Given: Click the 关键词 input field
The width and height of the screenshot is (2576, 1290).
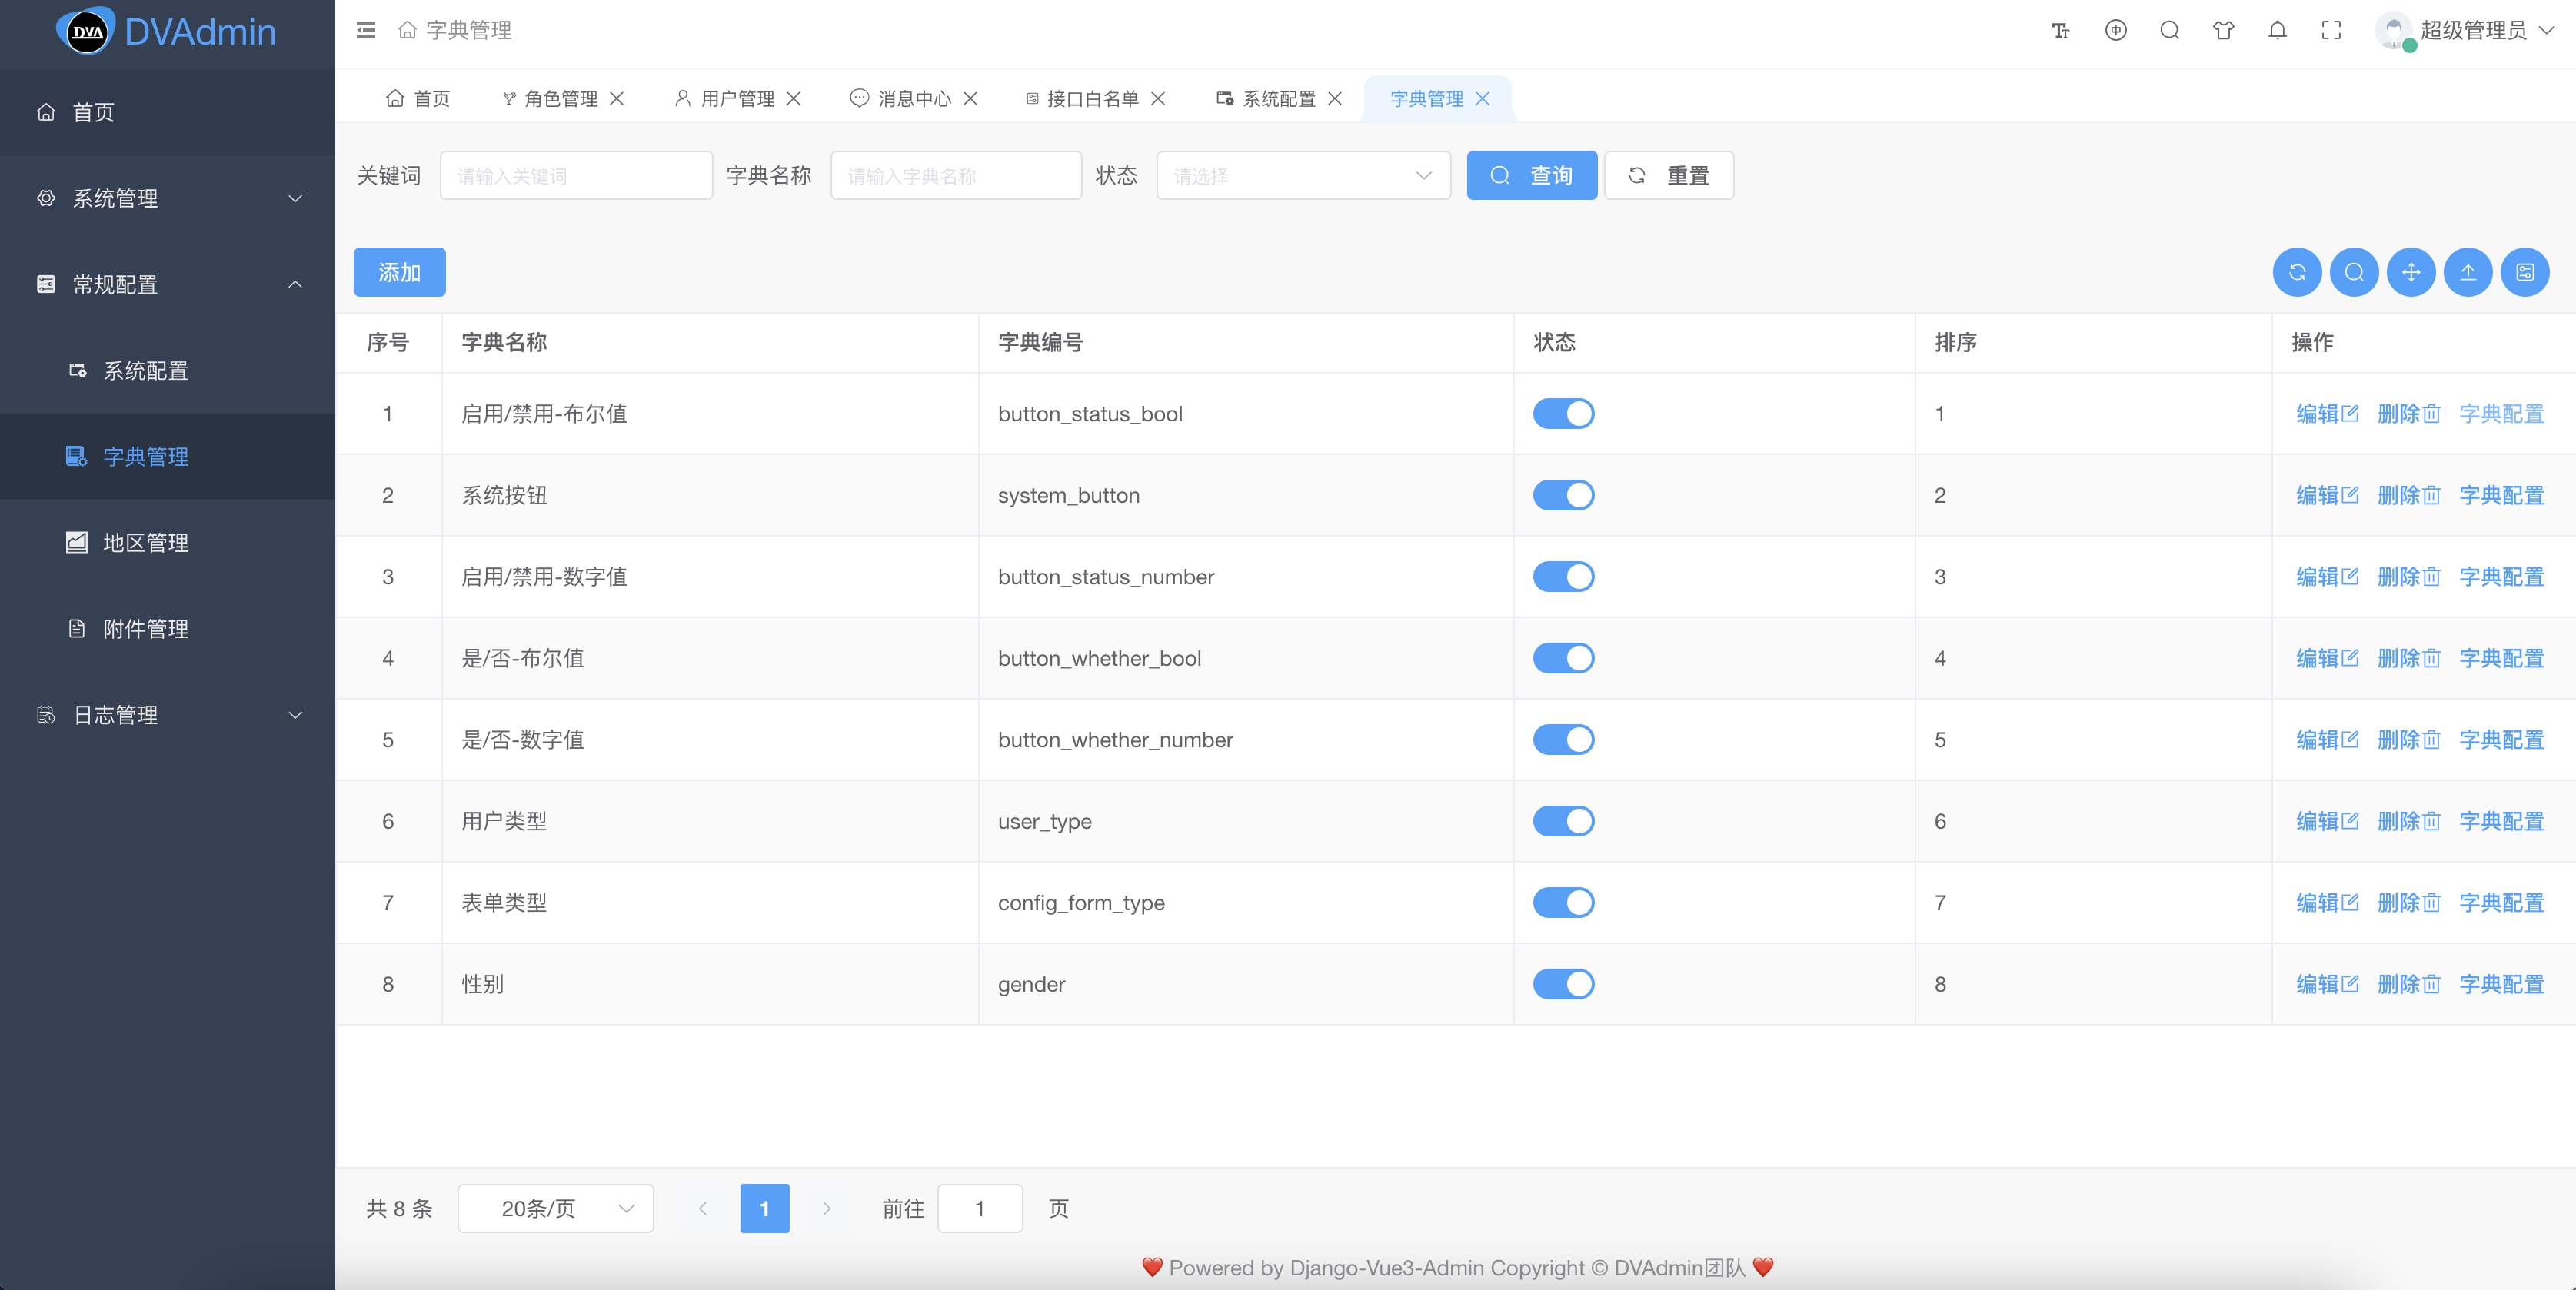Looking at the screenshot, I should tap(576, 176).
